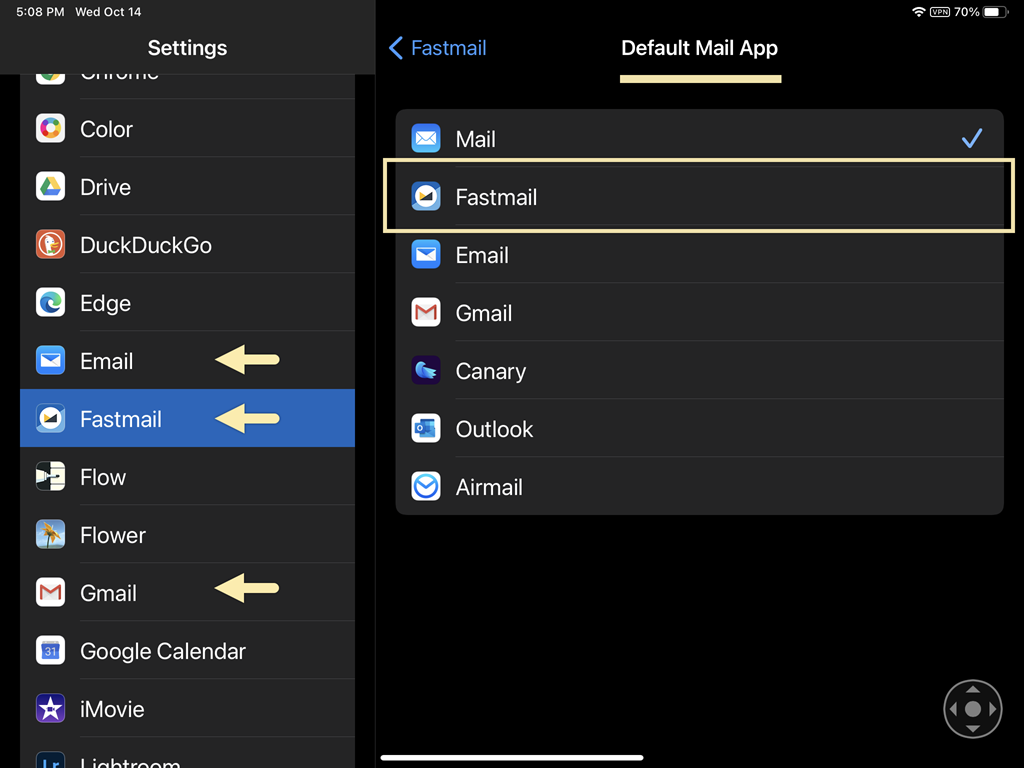Select the Canary mail app icon
1024x768 pixels.
click(x=426, y=371)
